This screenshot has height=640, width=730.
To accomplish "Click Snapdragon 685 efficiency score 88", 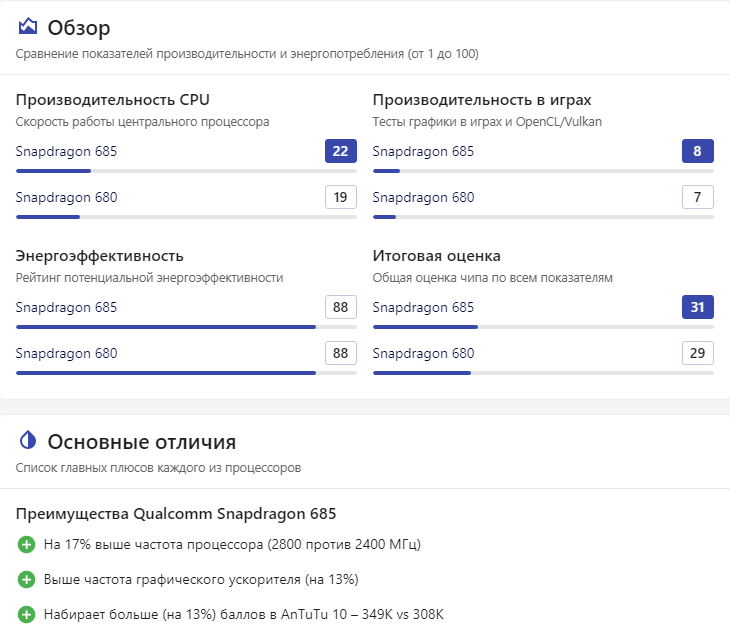I will 341,307.
